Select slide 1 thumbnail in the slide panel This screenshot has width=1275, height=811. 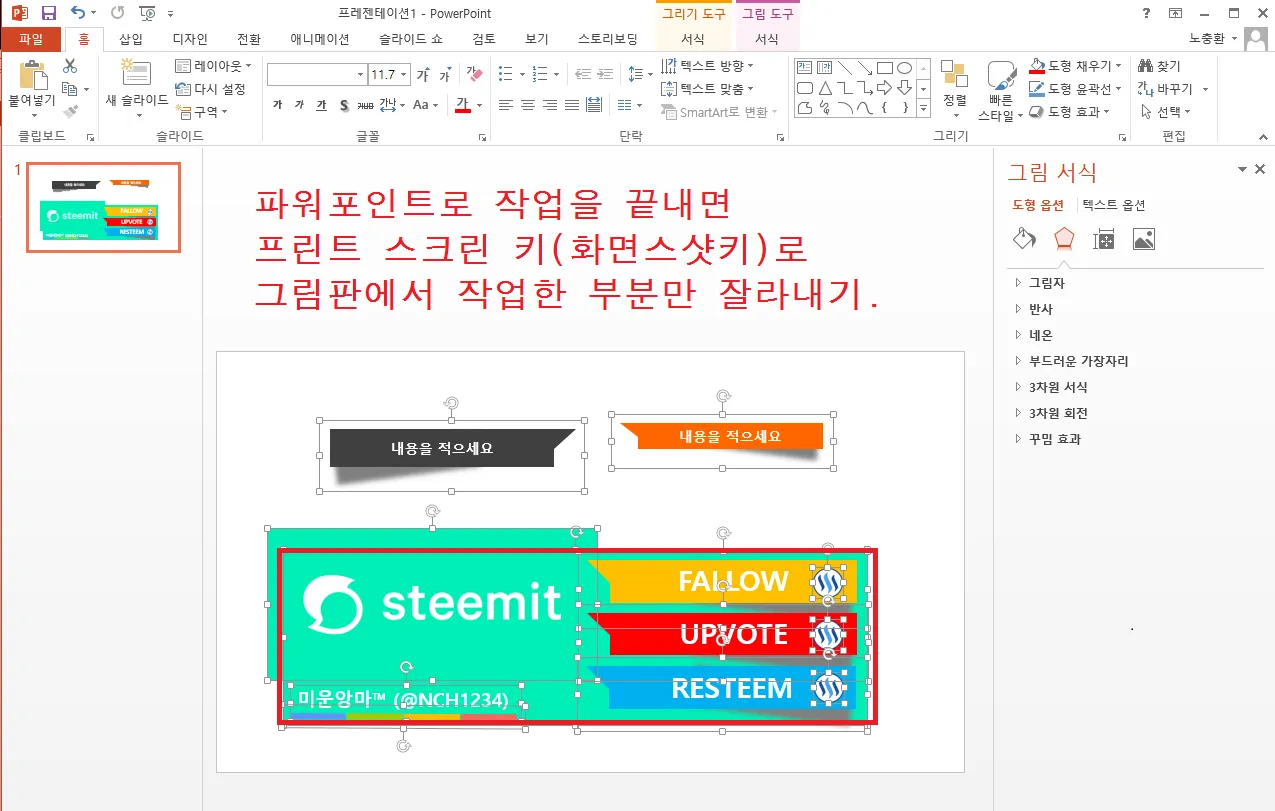[x=104, y=206]
